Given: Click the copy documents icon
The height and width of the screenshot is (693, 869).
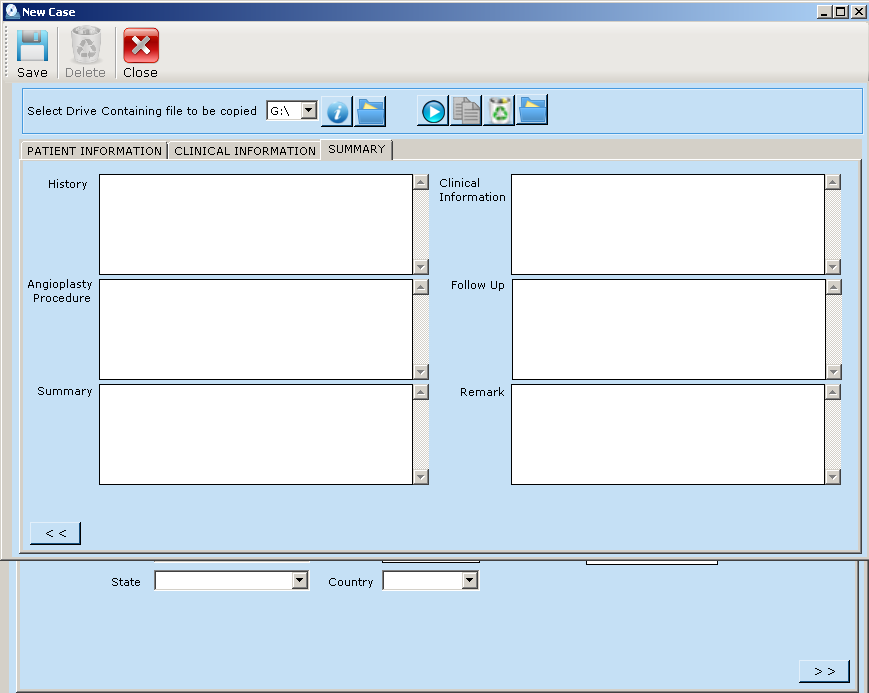Looking at the screenshot, I should [466, 111].
